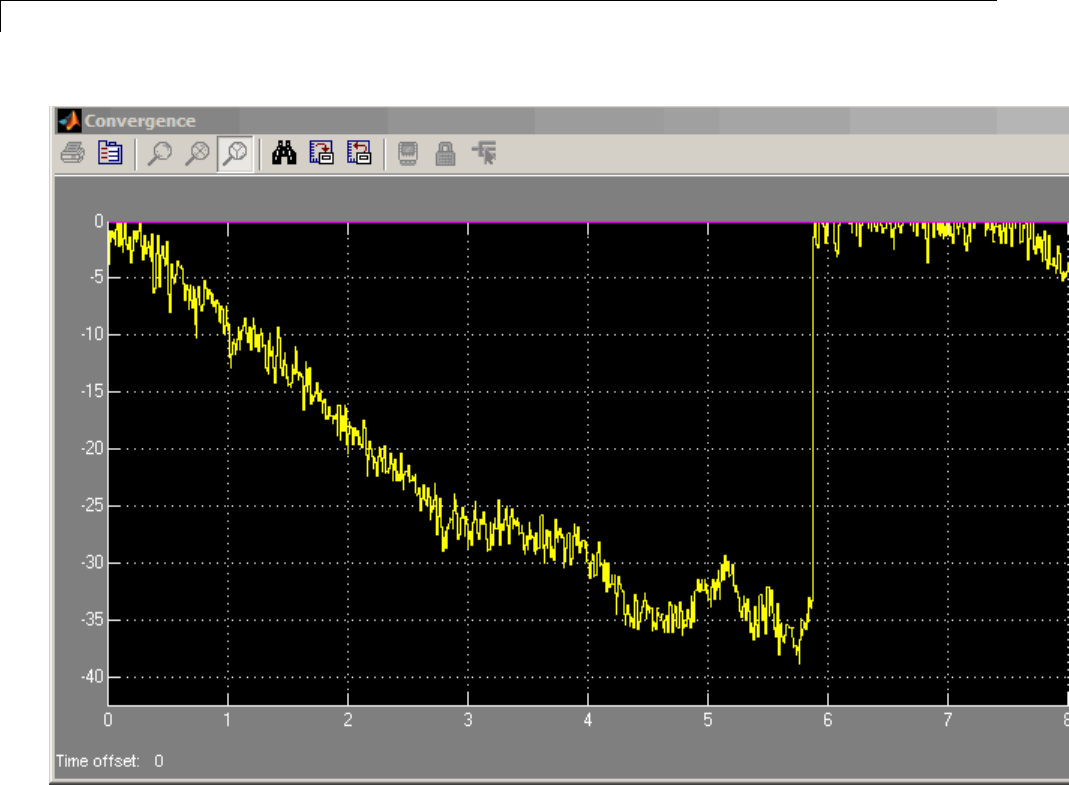
Task: Click the x-axis label 6
Action: [x=828, y=720]
